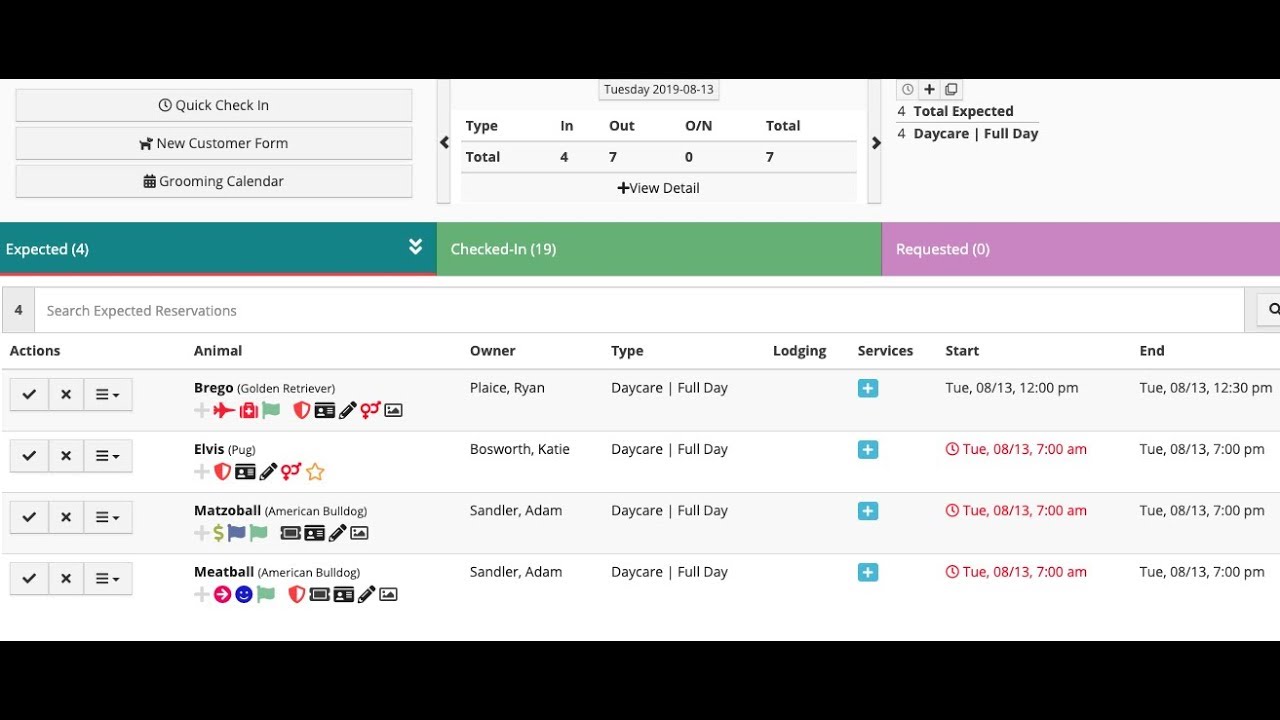Screen dimensions: 1280x720
Task: Click the Search Expected Reservations field
Action: [639, 310]
